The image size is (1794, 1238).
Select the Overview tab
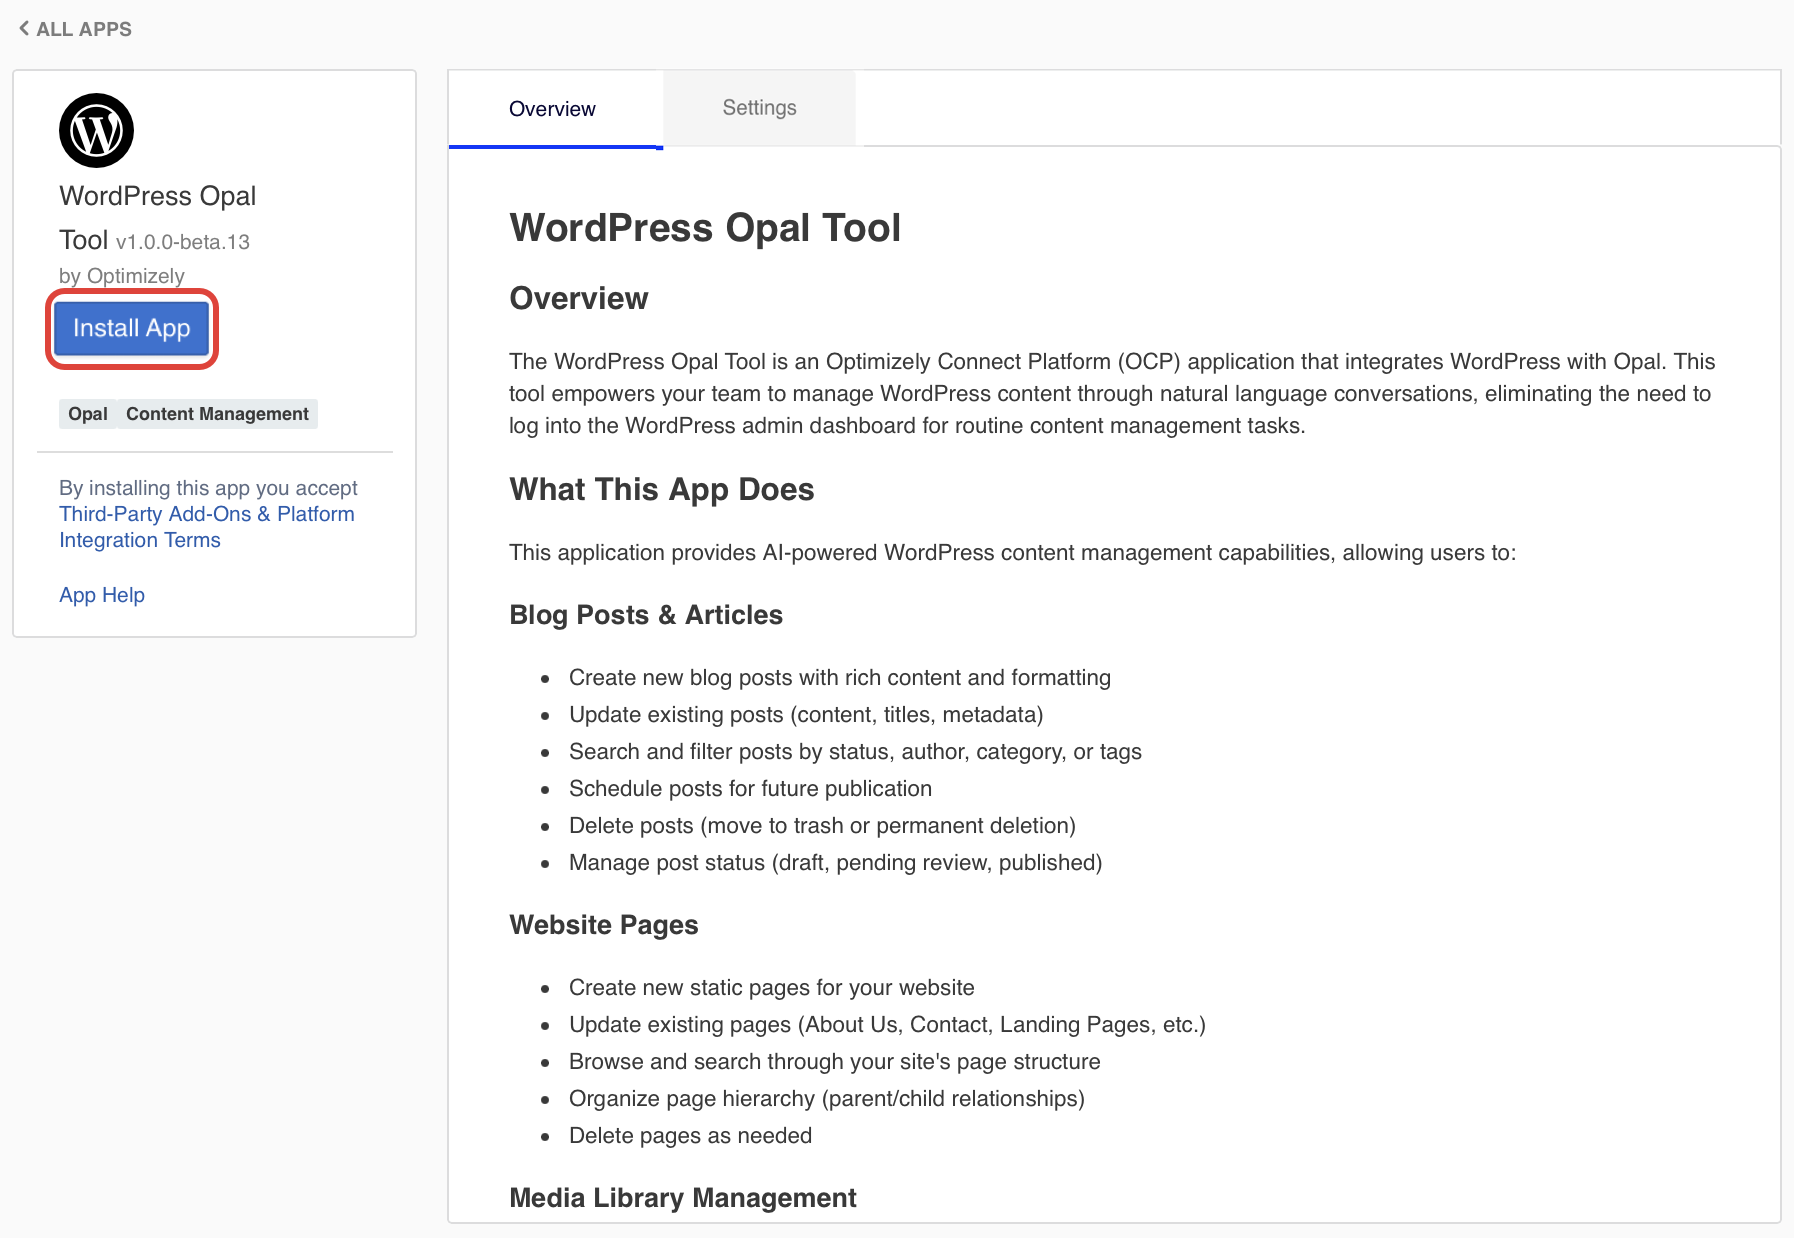coord(552,109)
